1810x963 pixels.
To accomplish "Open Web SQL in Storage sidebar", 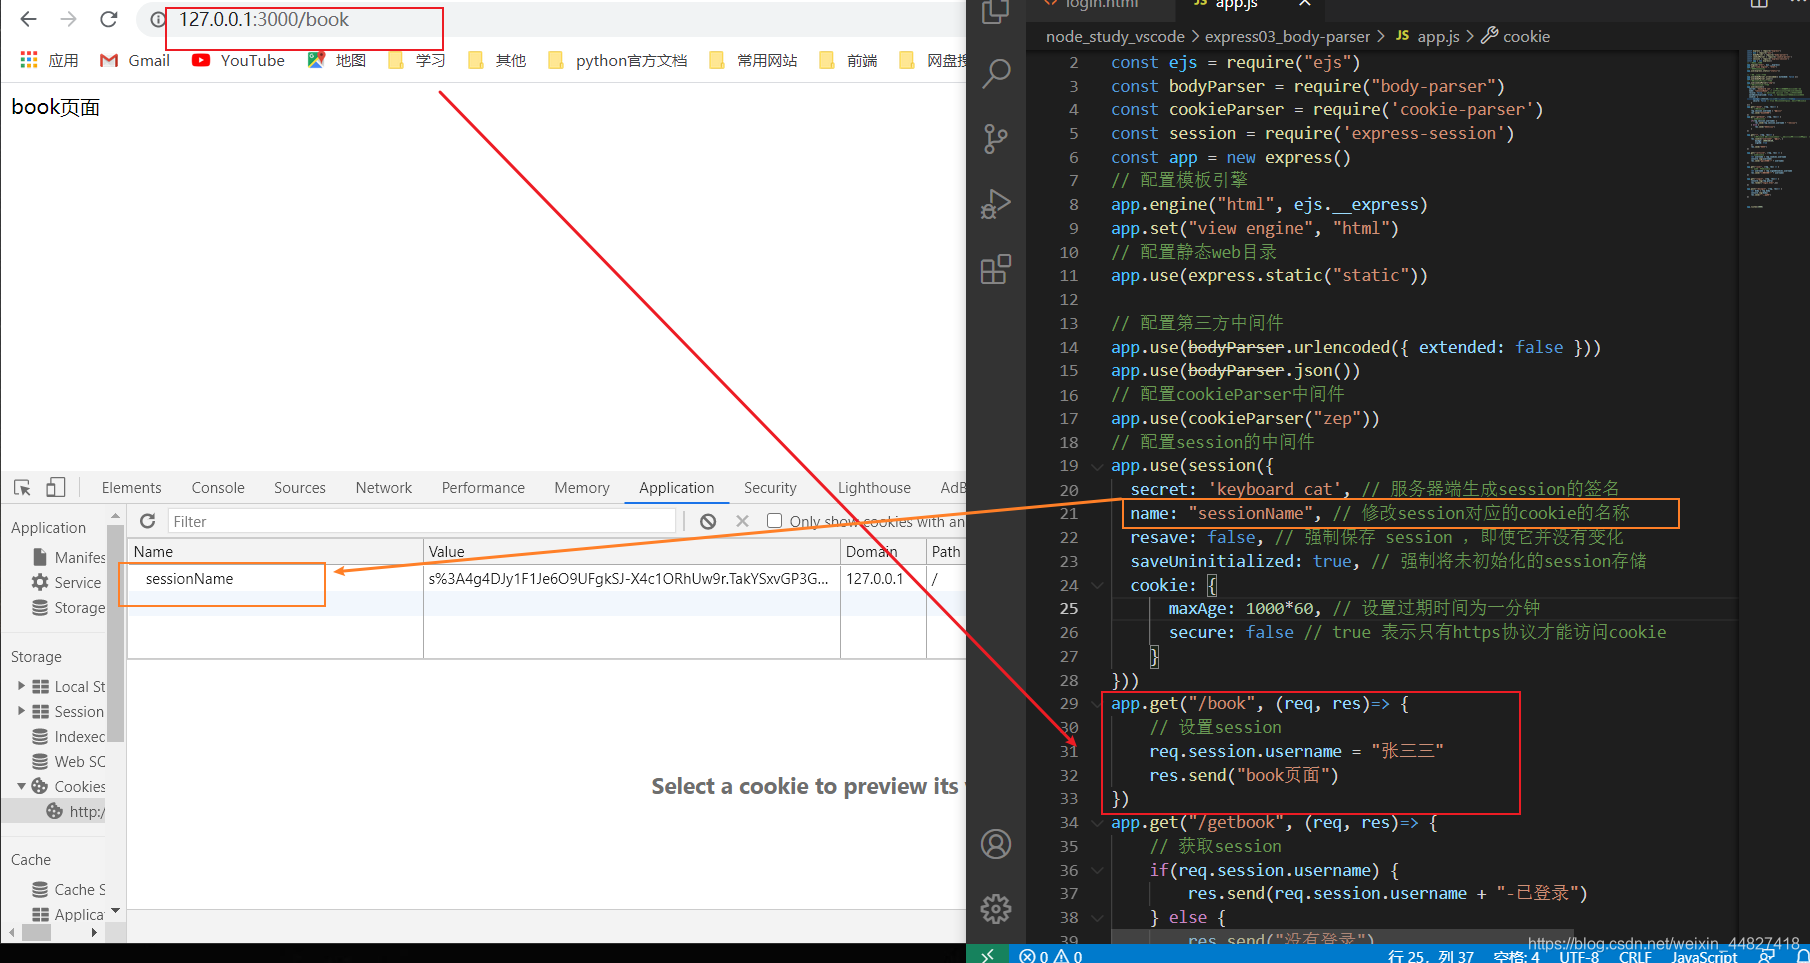I will coord(68,761).
